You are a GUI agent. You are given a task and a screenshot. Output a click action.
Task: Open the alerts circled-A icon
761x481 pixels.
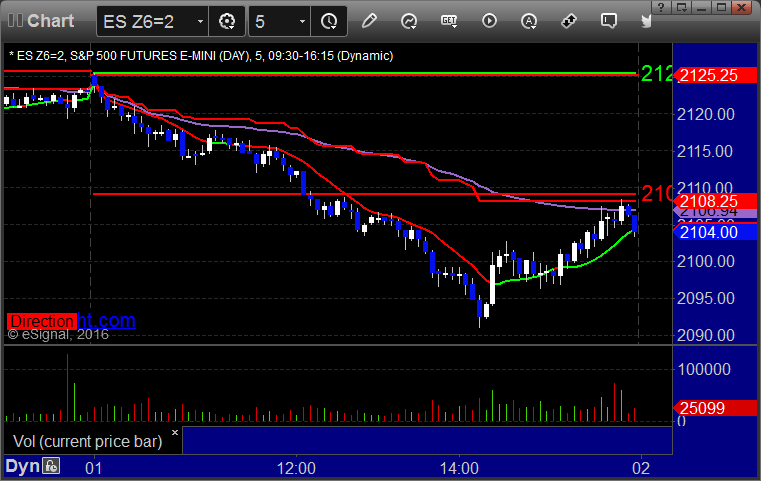[x=529, y=21]
